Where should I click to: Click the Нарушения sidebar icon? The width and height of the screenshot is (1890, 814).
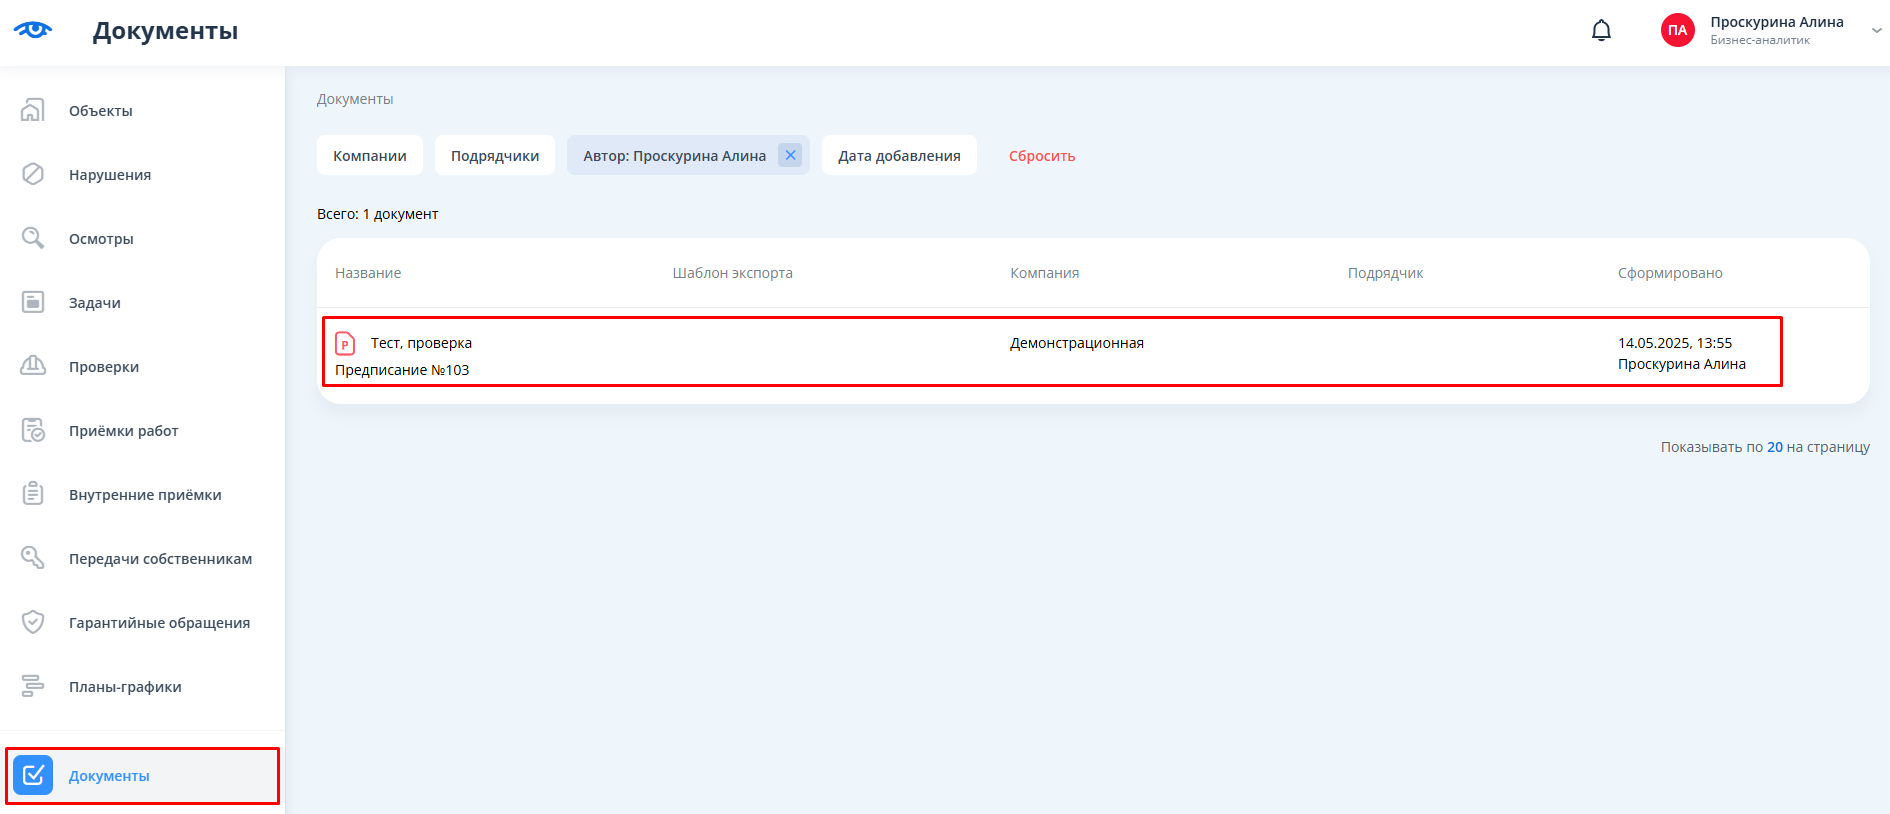coord(33,174)
